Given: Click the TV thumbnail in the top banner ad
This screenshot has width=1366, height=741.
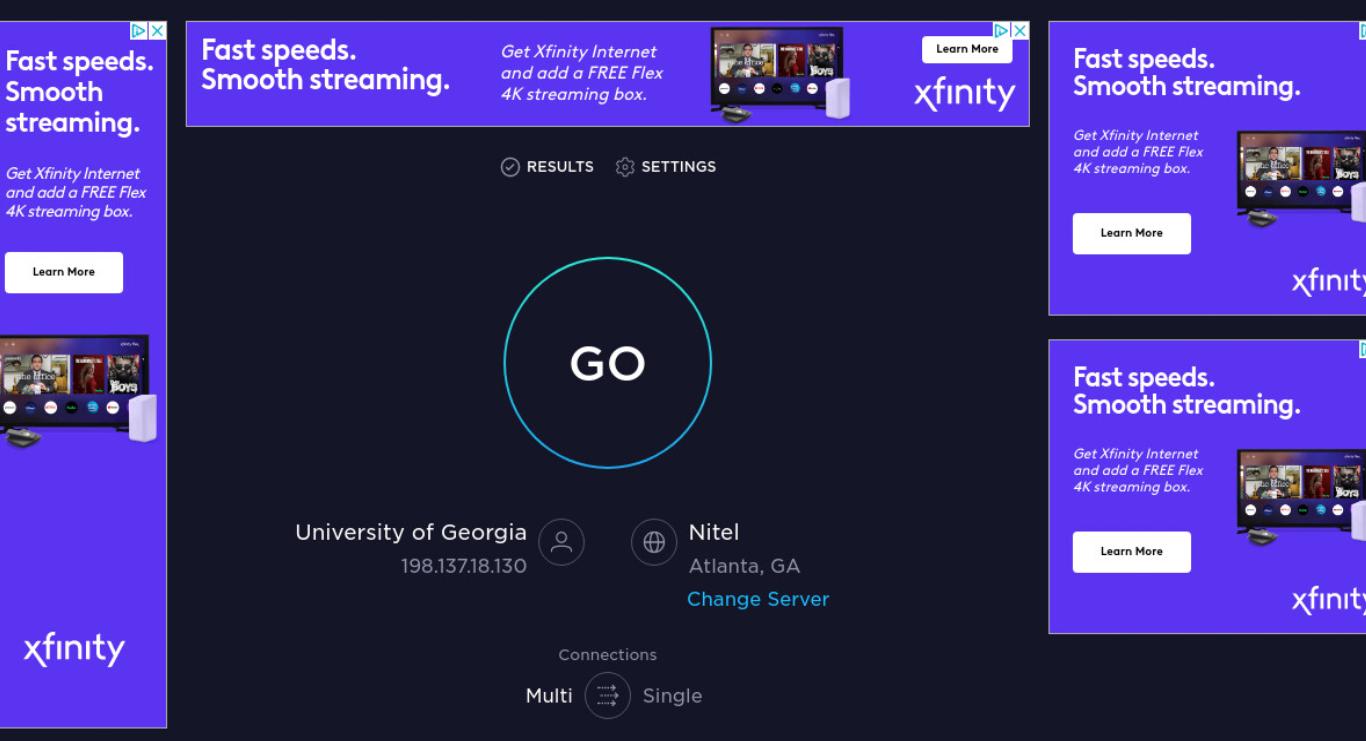Looking at the screenshot, I should (x=777, y=70).
